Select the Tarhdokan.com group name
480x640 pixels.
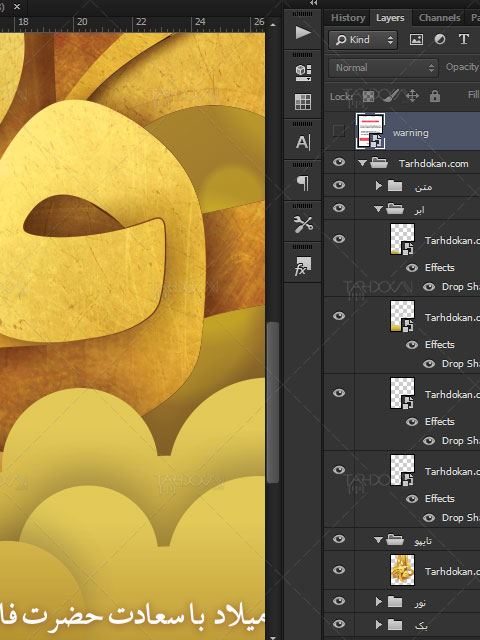433,164
